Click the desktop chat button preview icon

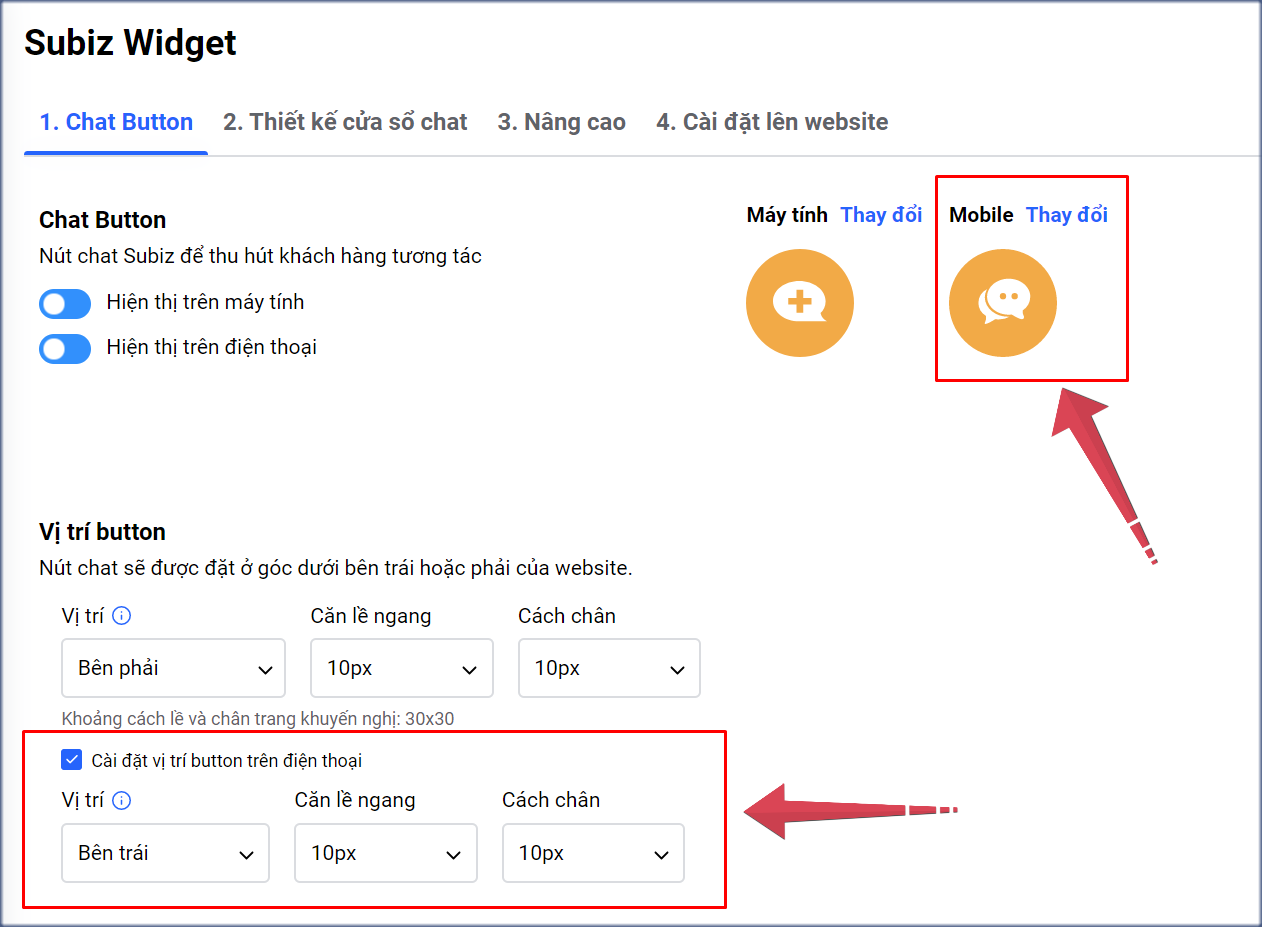pos(799,303)
